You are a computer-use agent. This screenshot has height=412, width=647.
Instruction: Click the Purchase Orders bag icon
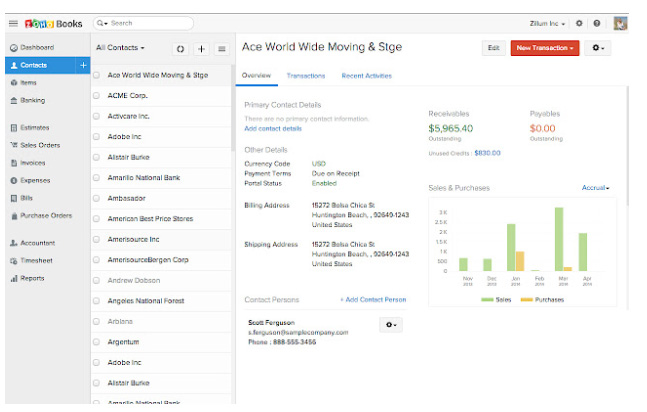click(14, 216)
